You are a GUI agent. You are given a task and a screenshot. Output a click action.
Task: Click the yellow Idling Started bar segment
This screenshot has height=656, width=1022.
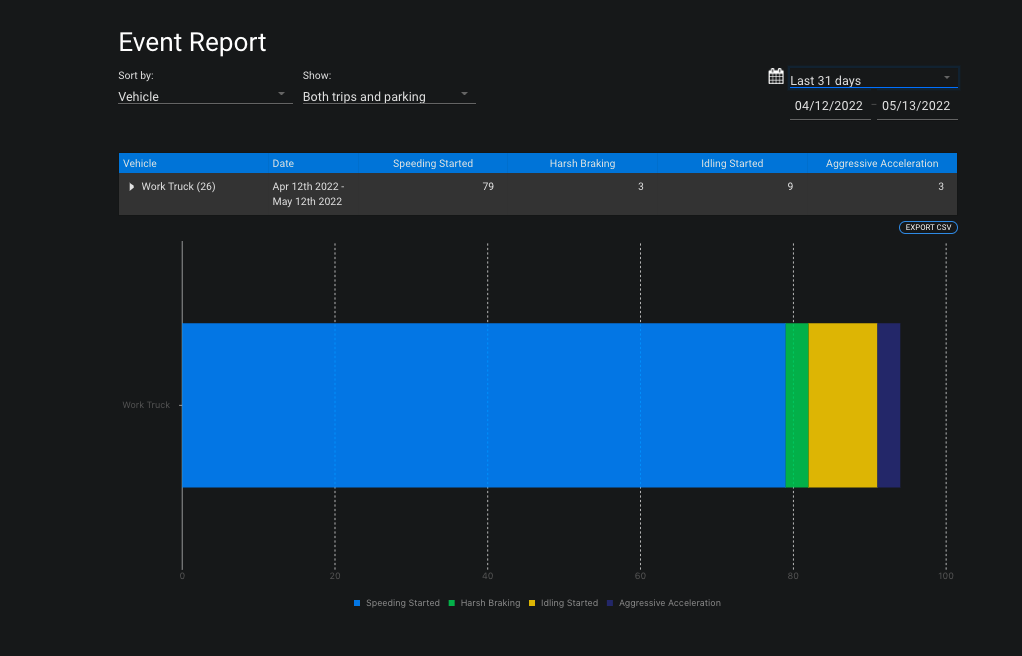click(x=842, y=405)
